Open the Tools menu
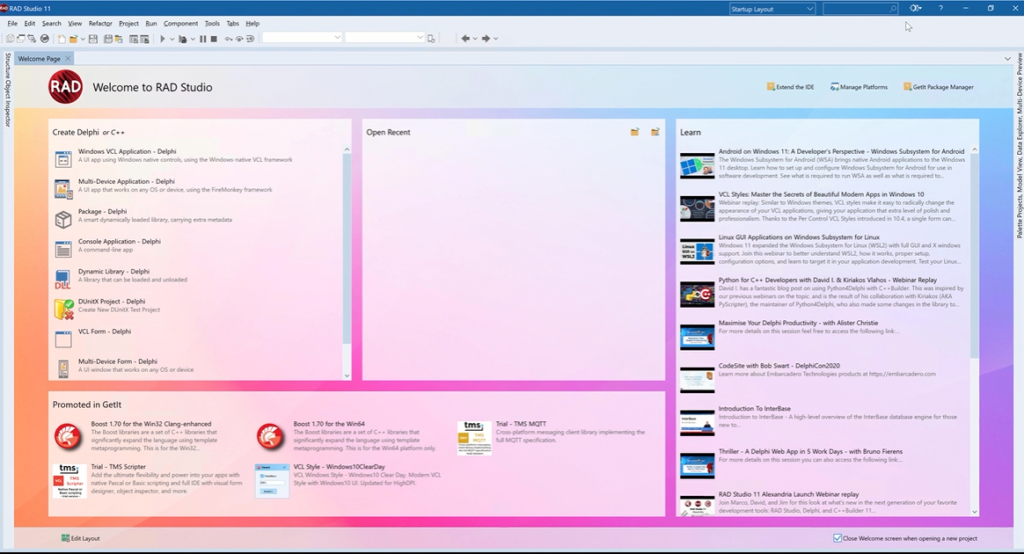1024x554 pixels. point(212,24)
